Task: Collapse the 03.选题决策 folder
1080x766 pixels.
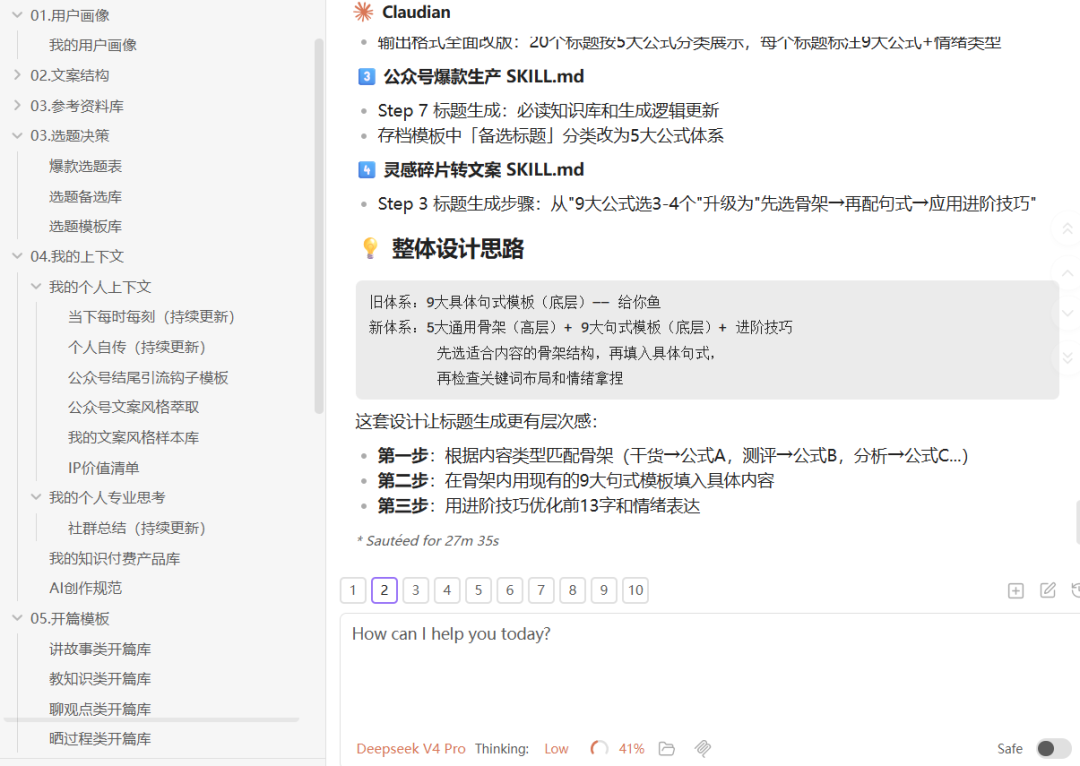Action: coord(17,136)
